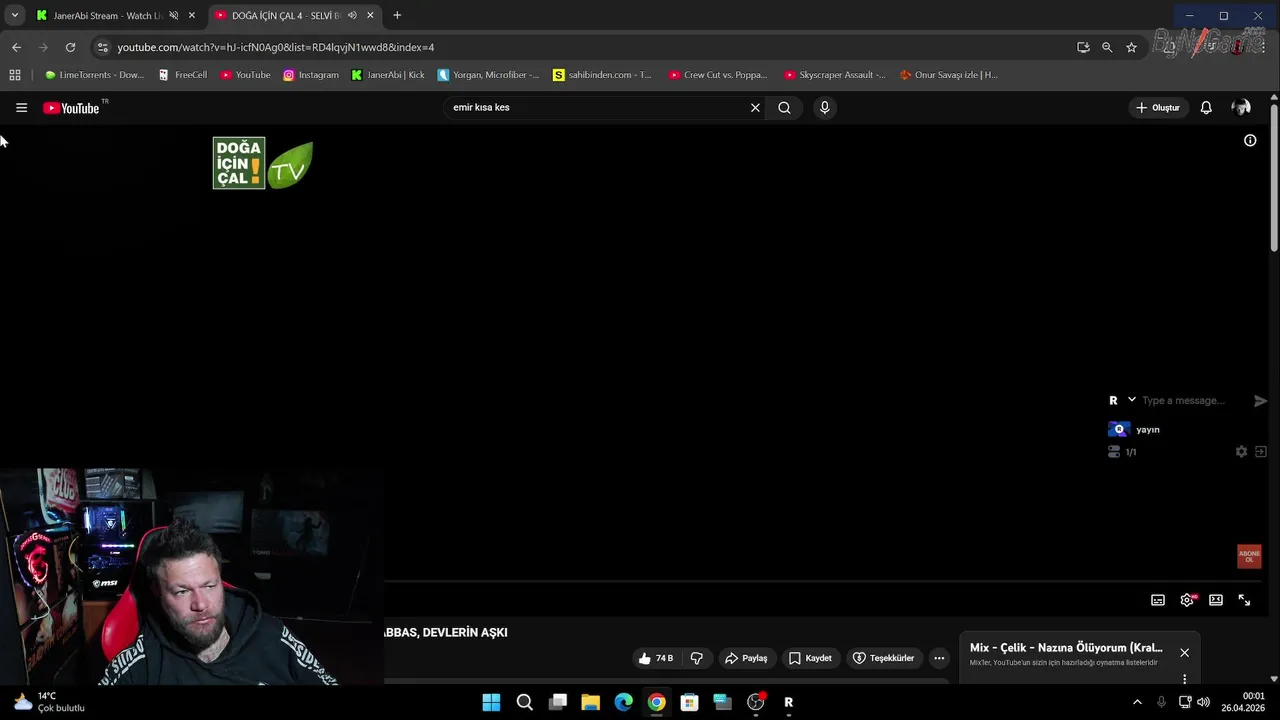Bookmark this page with the star
Image resolution: width=1280 pixels, height=720 pixels.
(1131, 47)
